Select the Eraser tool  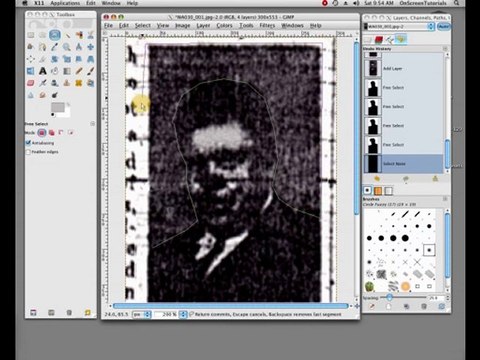(31, 83)
